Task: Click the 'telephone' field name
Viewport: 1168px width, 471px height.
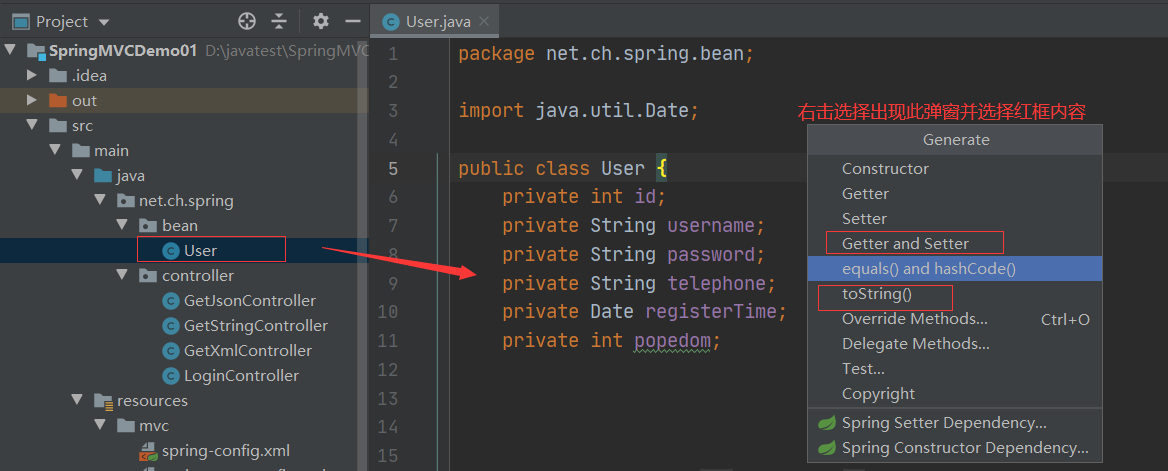Action: tap(717, 283)
